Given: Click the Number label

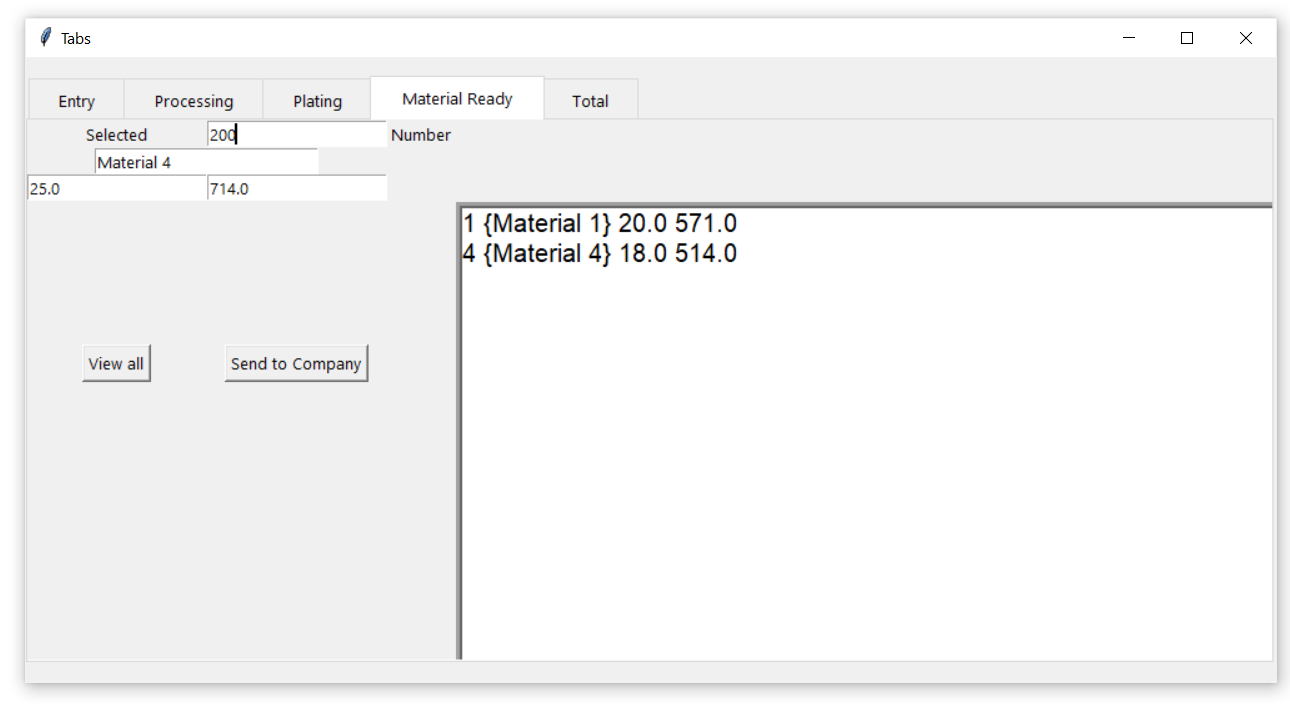Looking at the screenshot, I should pyautogui.click(x=420, y=134).
